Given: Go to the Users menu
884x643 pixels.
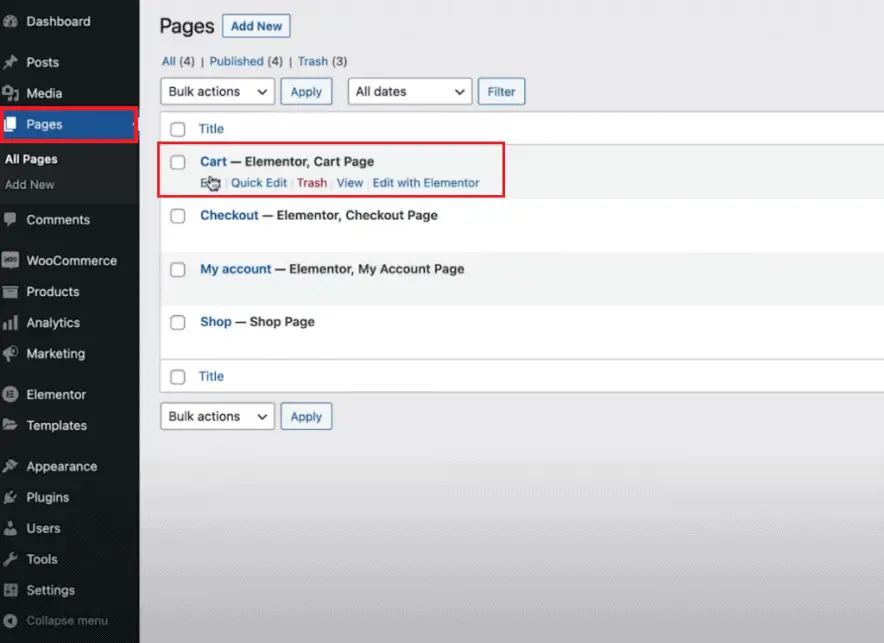Looking at the screenshot, I should pyautogui.click(x=43, y=528).
